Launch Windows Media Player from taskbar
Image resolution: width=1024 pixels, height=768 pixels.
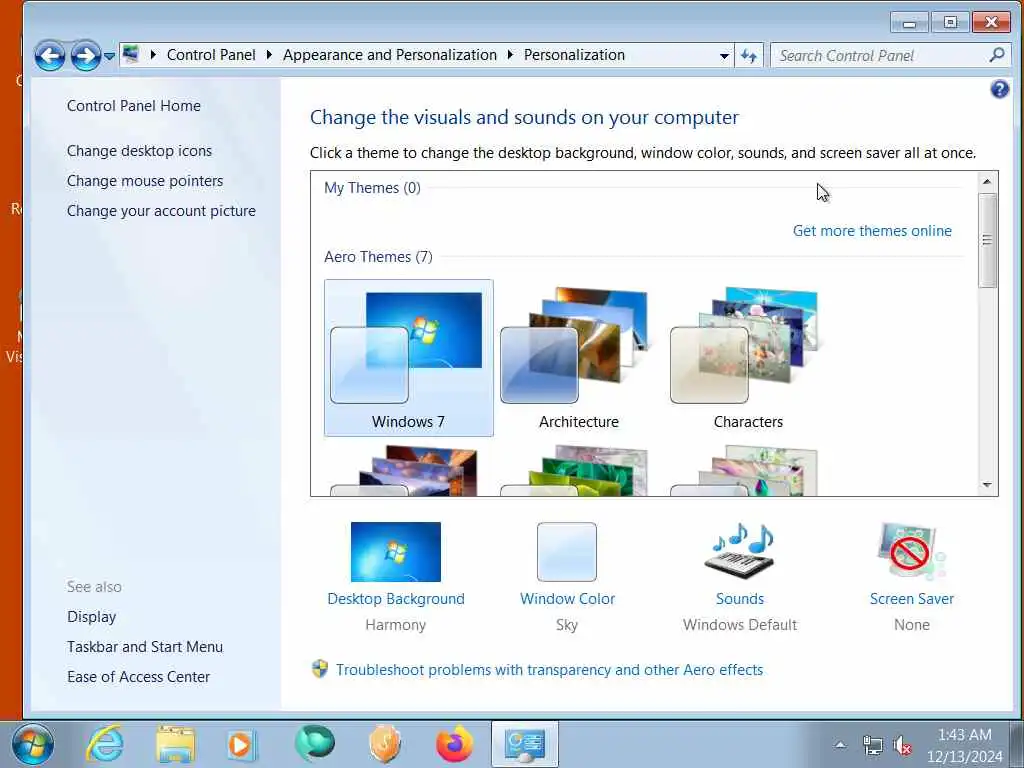tap(242, 744)
